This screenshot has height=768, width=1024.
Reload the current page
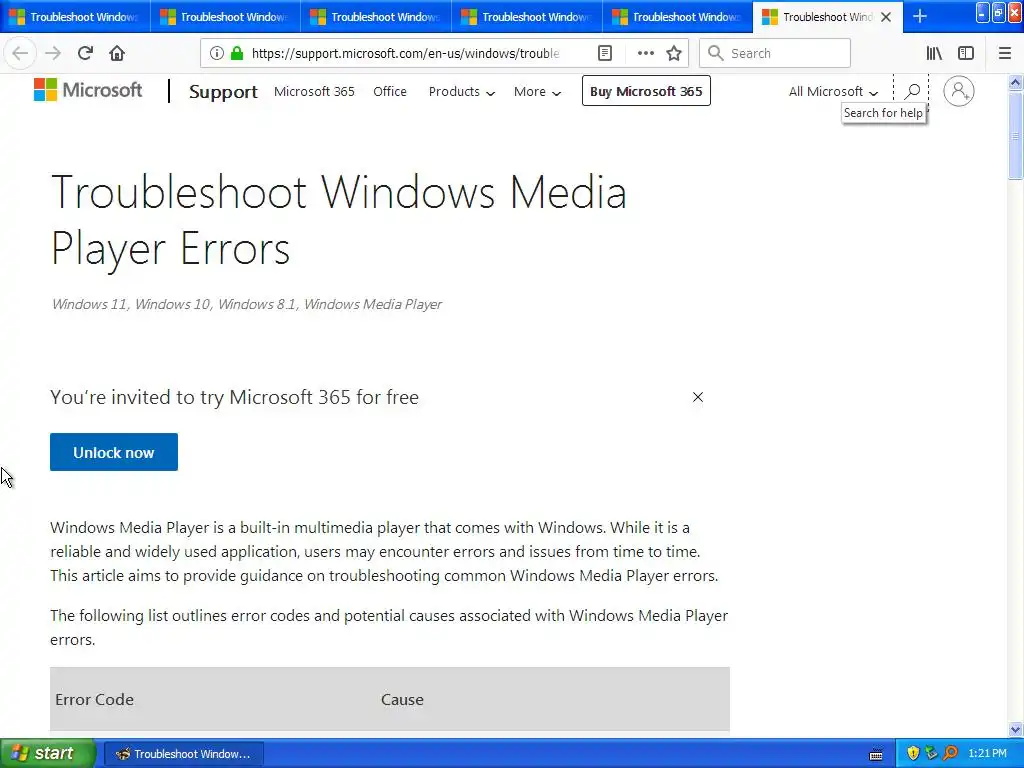tap(85, 54)
